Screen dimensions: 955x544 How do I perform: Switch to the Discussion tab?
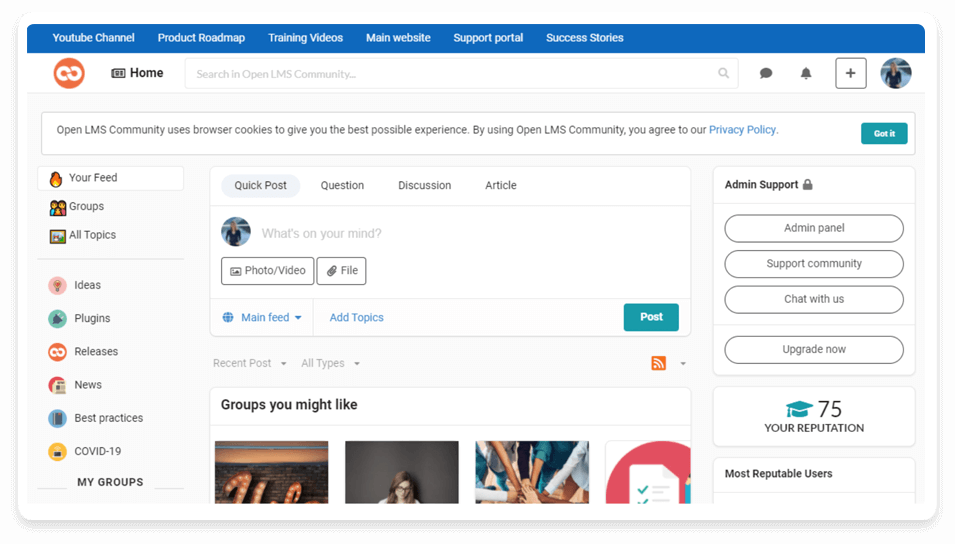[425, 185]
